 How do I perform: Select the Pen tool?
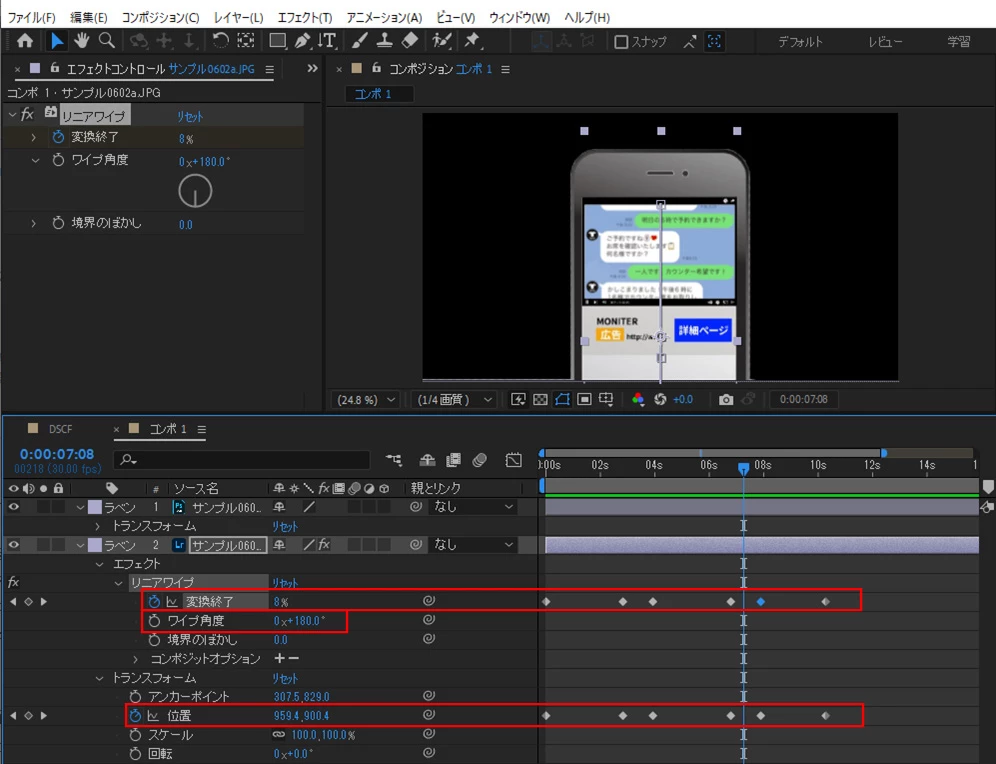tap(302, 41)
